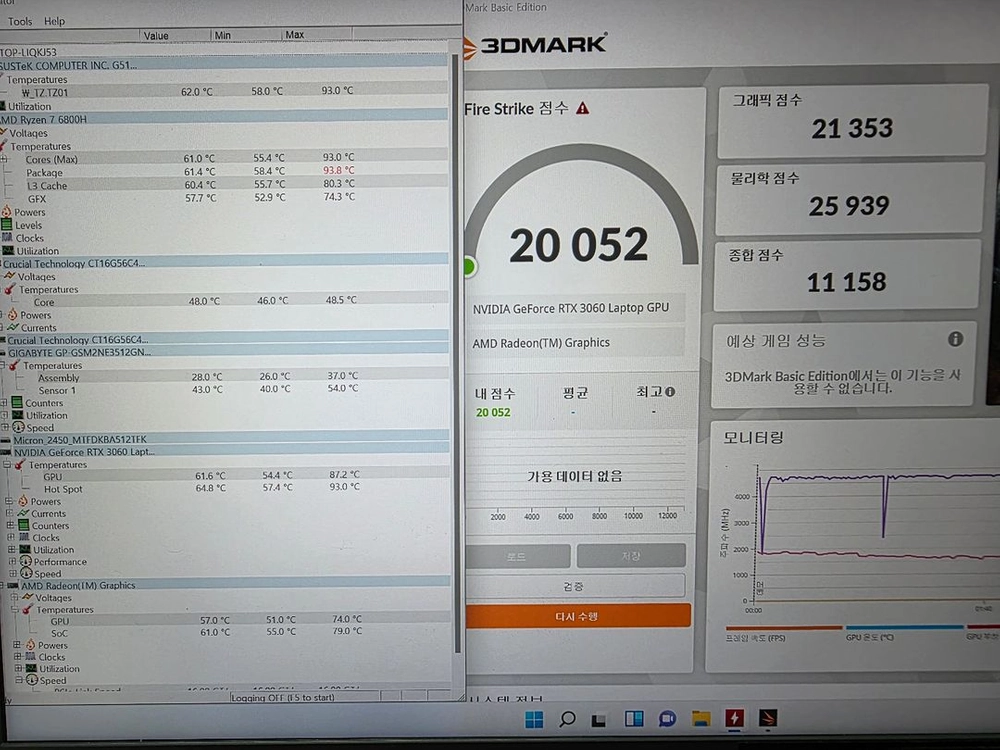This screenshot has width=1000, height=750.
Task: Click the 로드 button in 3DMark
Action: click(x=517, y=556)
